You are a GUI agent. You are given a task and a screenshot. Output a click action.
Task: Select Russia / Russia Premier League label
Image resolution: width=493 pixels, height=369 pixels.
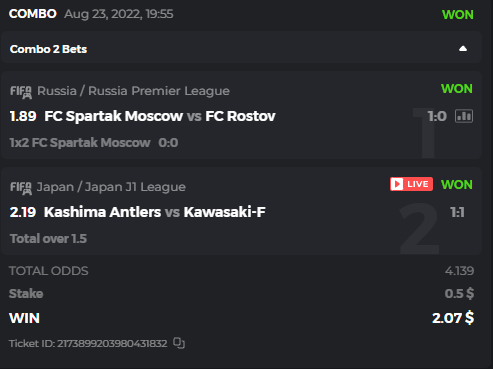tap(133, 91)
